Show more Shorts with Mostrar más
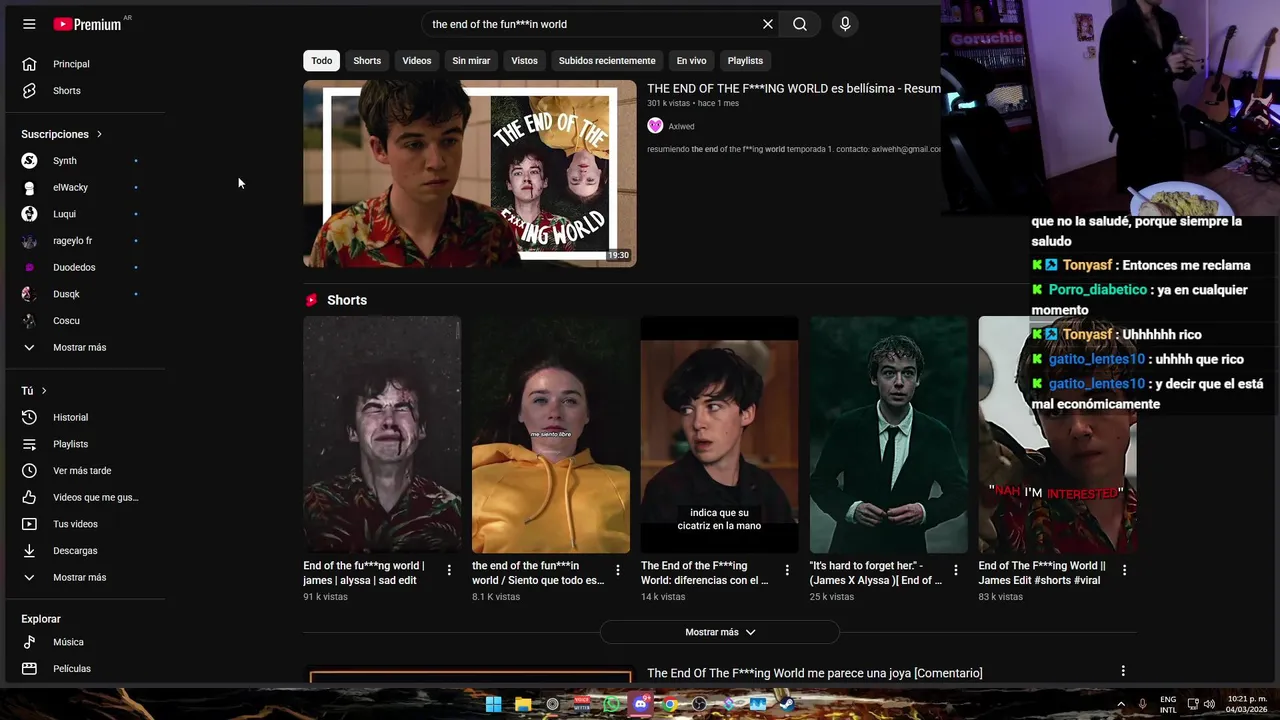The image size is (1280, 720). click(720, 632)
